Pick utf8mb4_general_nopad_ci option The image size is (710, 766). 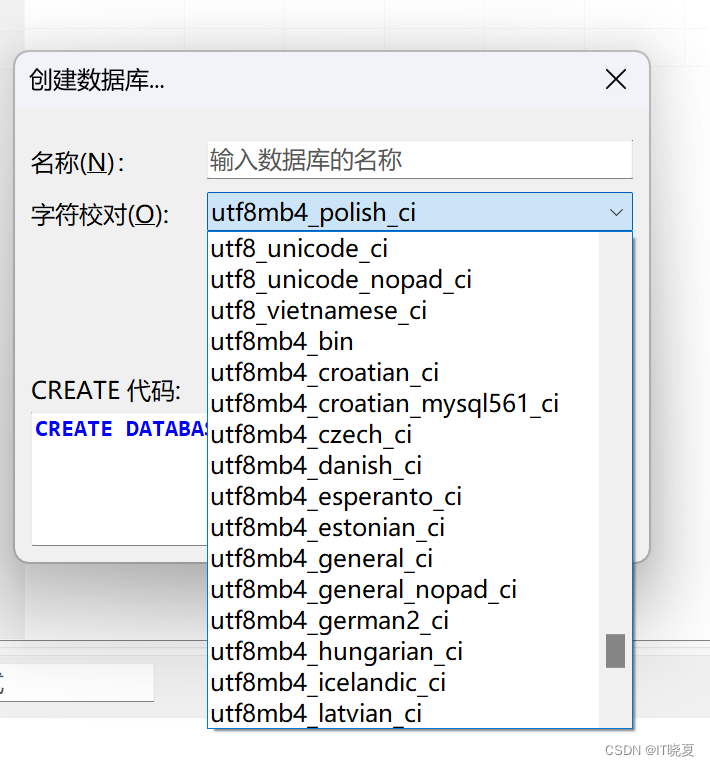click(x=404, y=590)
